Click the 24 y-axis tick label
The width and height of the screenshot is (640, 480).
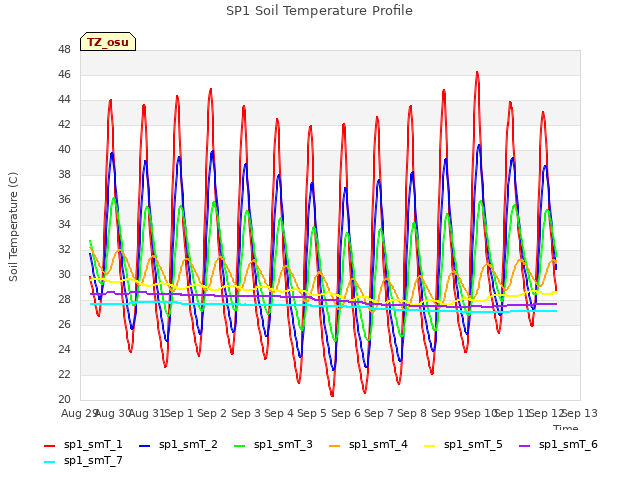pyautogui.click(x=64, y=349)
